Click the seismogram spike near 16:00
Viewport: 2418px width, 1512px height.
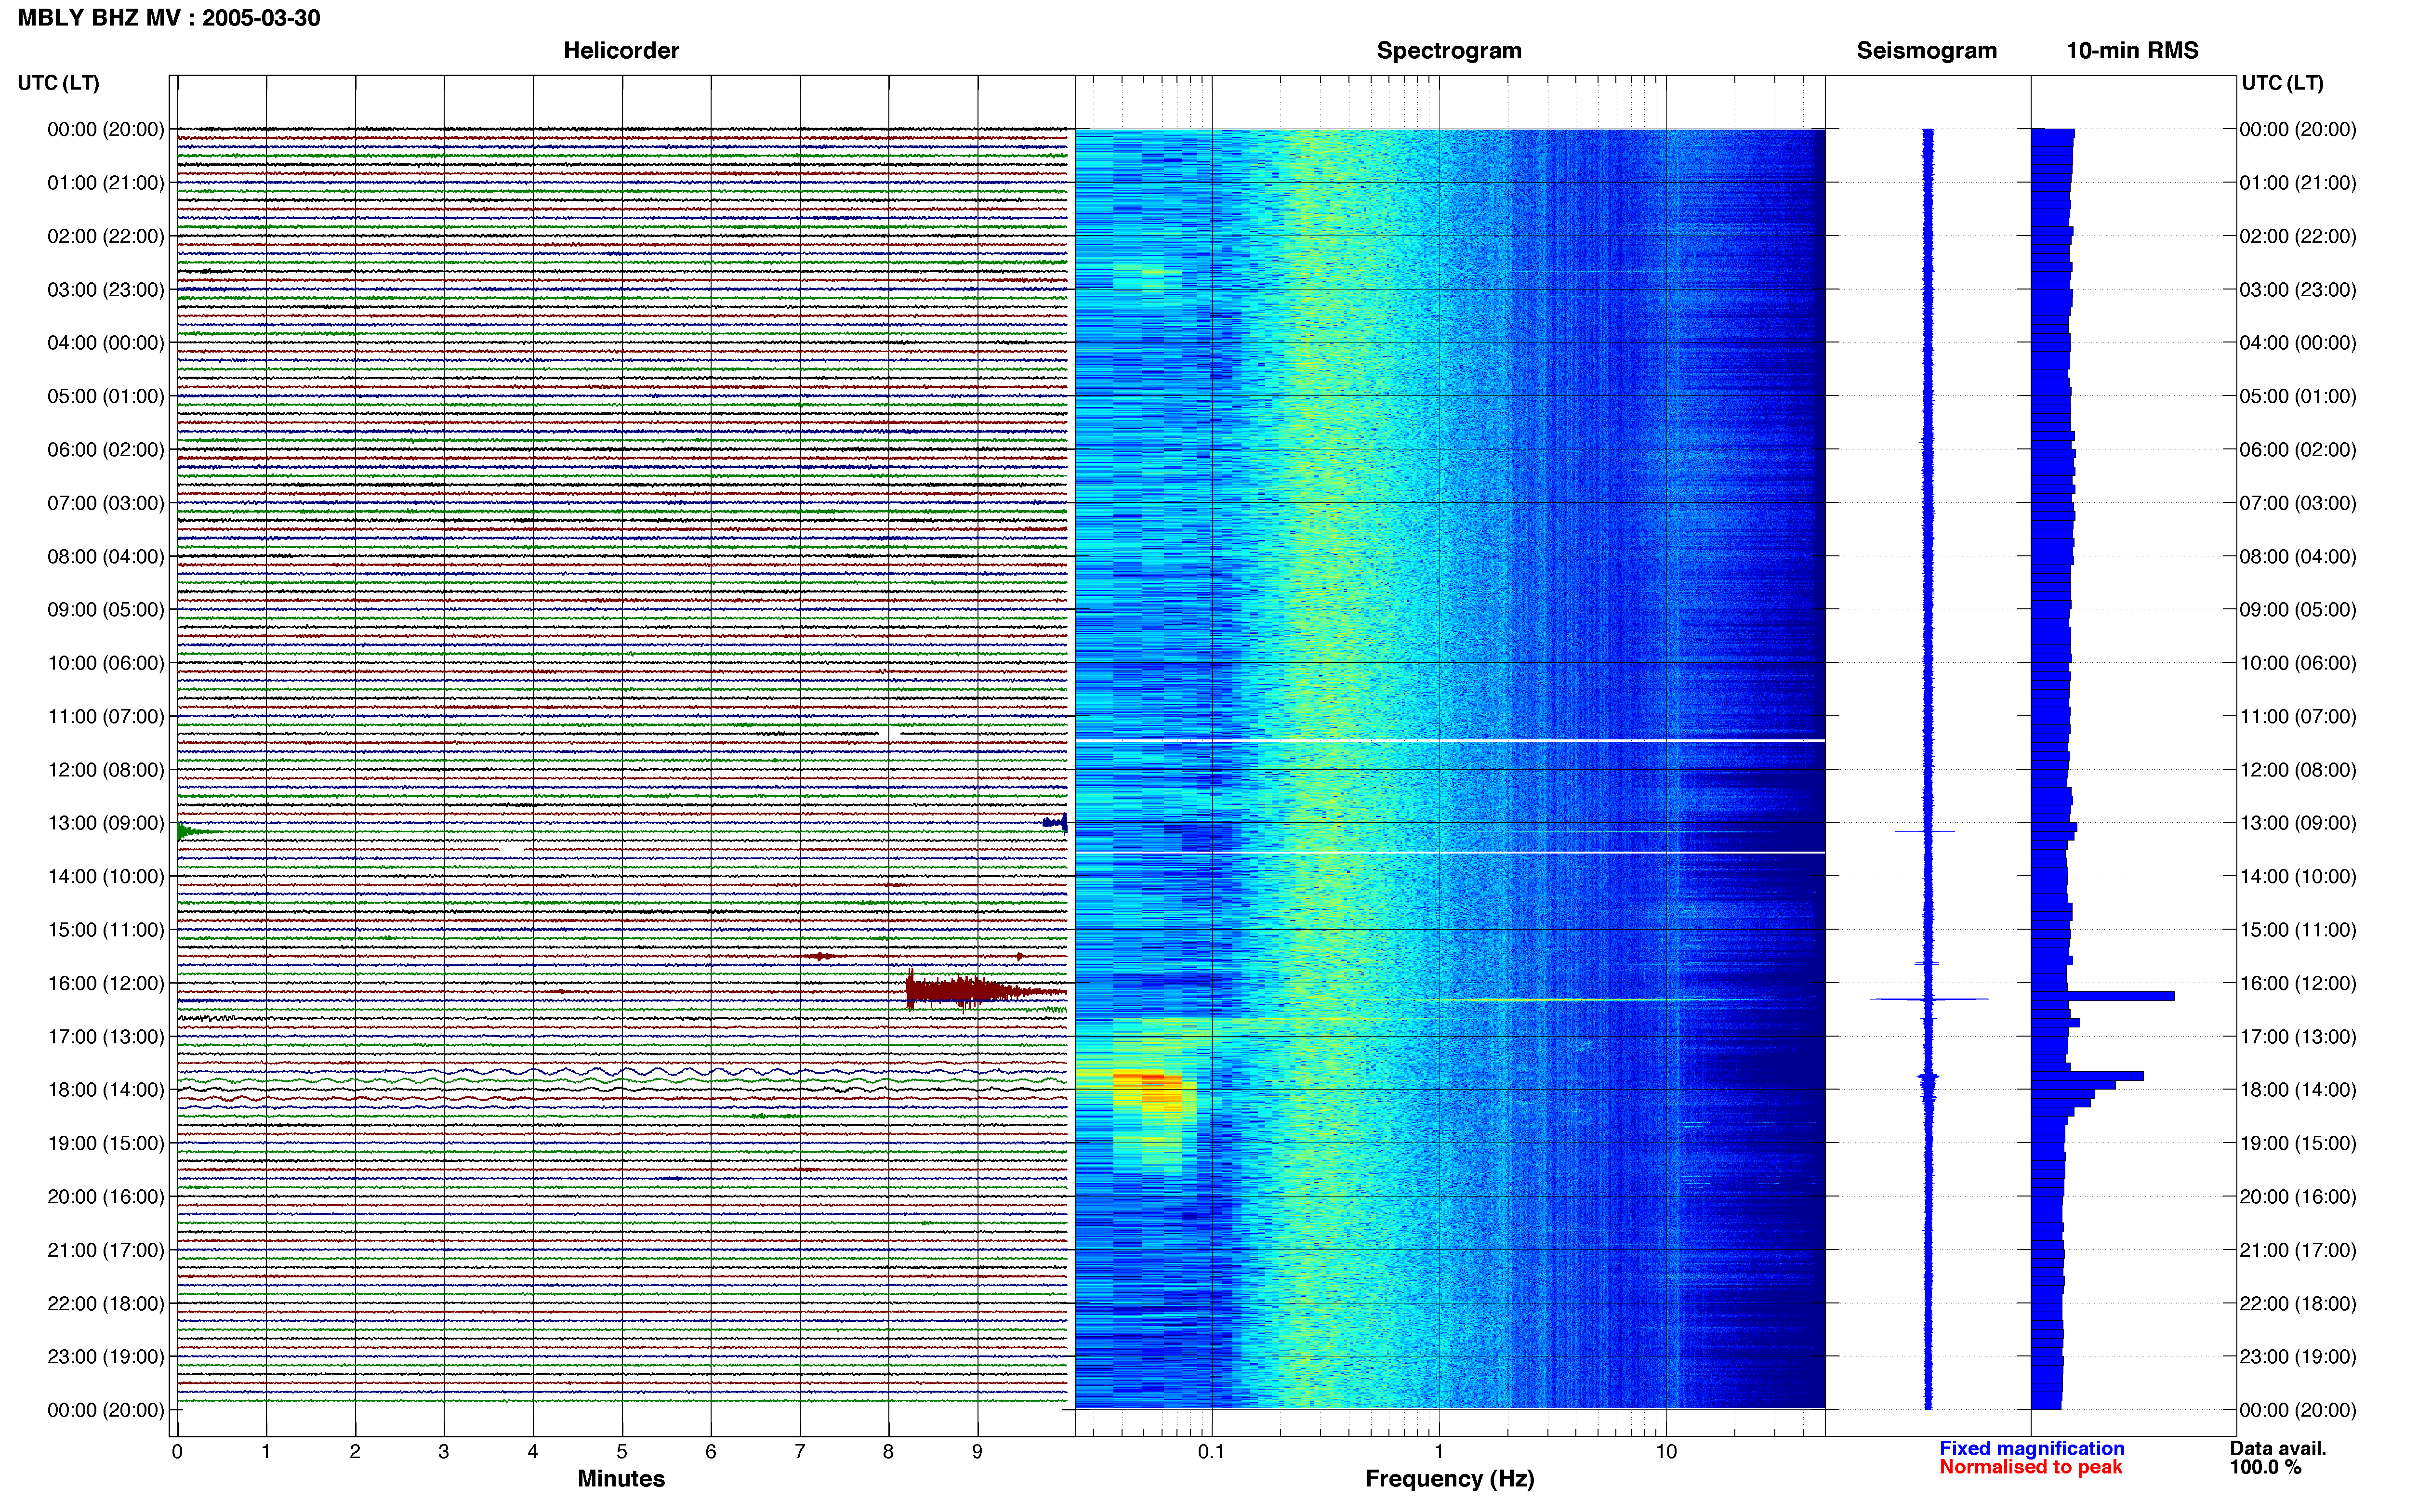[x=1929, y=999]
